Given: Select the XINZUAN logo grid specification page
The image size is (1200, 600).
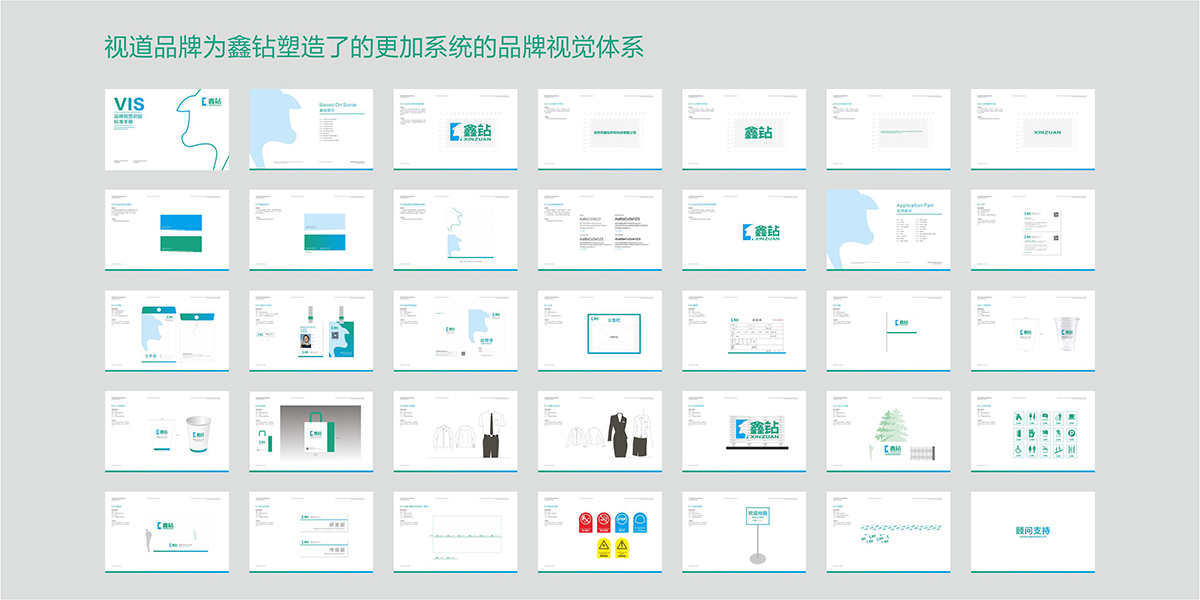Looking at the screenshot, I should pos(455,129).
